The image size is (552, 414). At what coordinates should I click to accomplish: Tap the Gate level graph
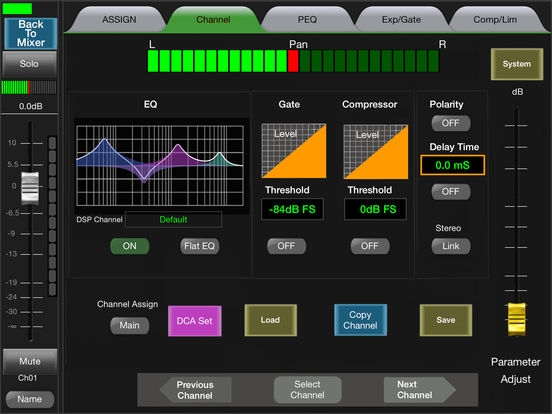(294, 151)
